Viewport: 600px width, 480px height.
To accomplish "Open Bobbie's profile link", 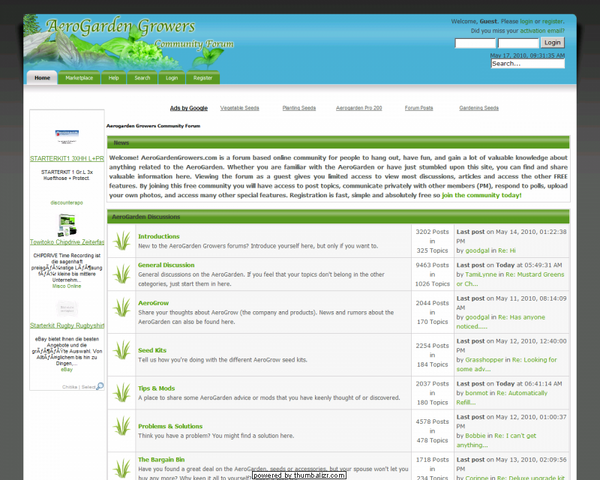I will coord(475,436).
